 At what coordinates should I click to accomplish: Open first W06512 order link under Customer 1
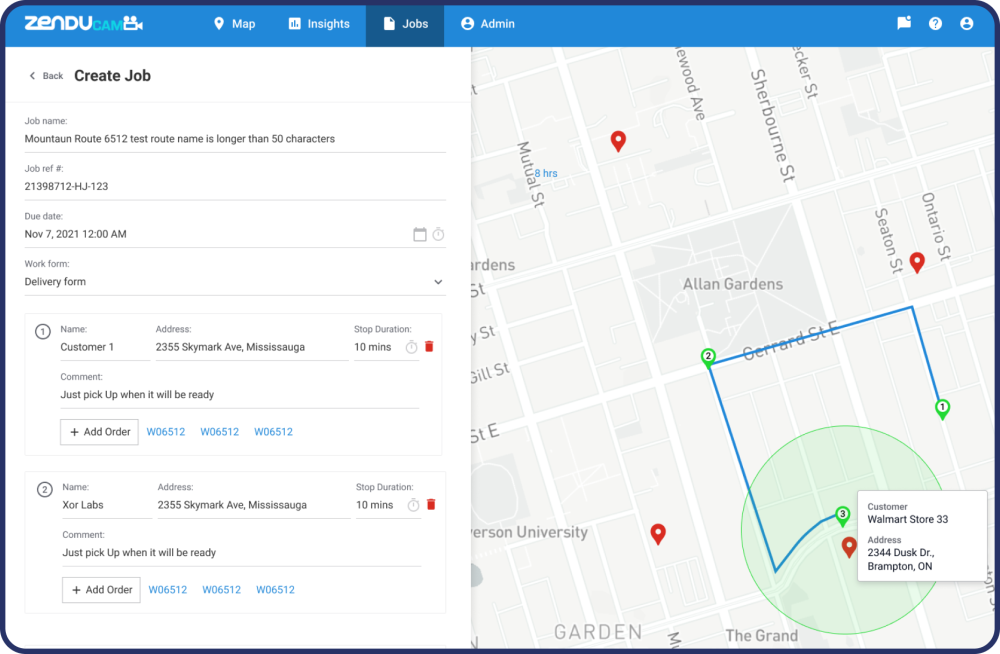tap(165, 432)
